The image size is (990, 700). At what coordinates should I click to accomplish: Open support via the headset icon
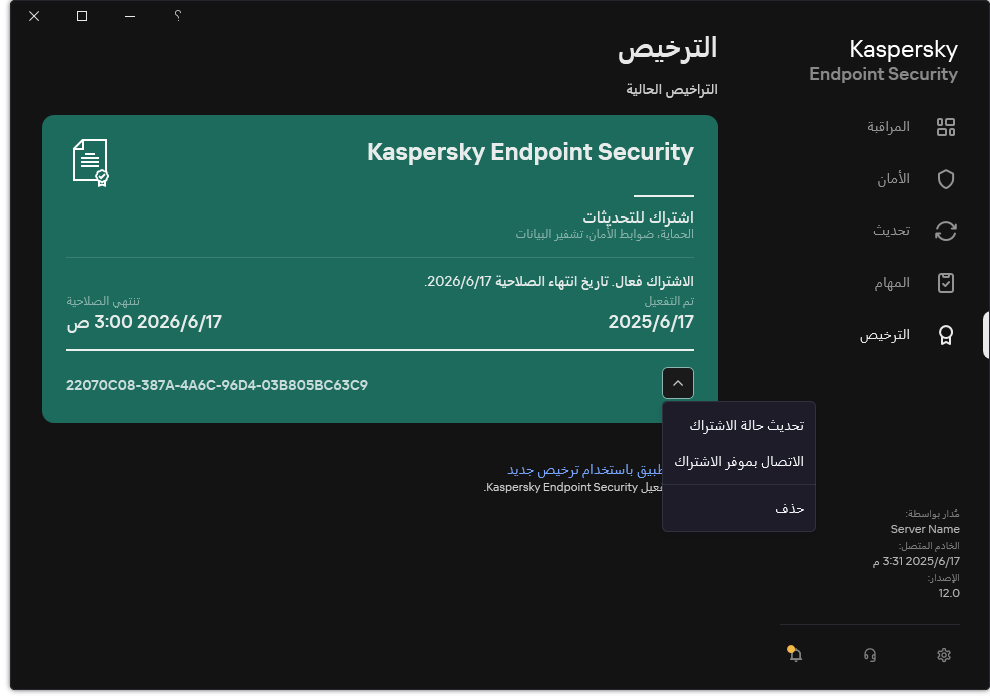coord(869,655)
